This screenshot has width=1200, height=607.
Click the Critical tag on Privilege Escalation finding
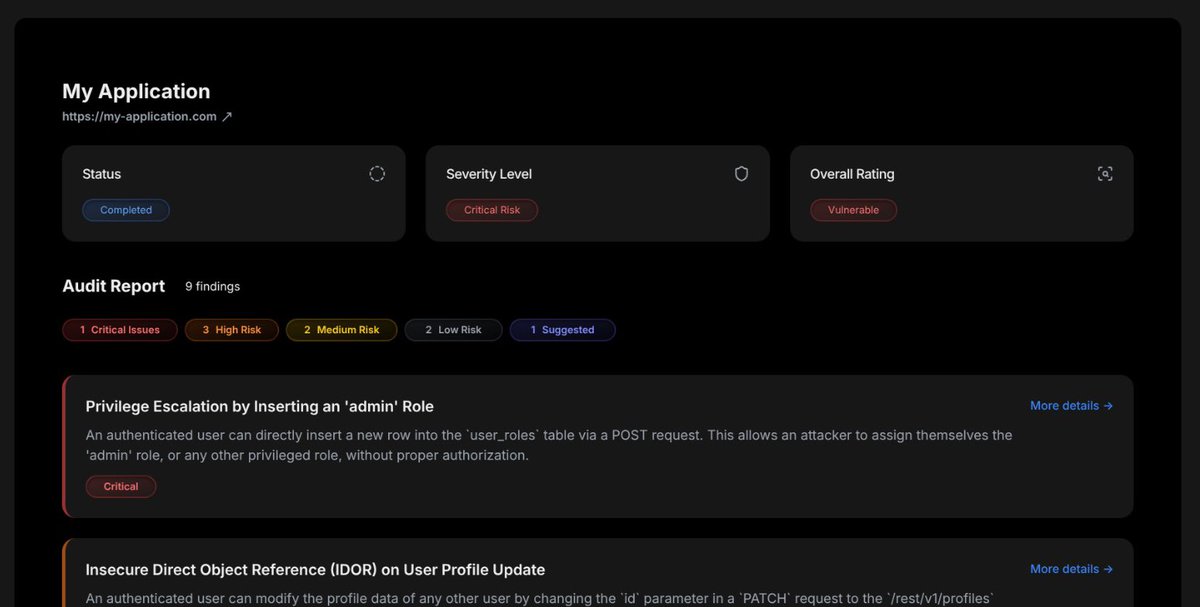point(121,487)
